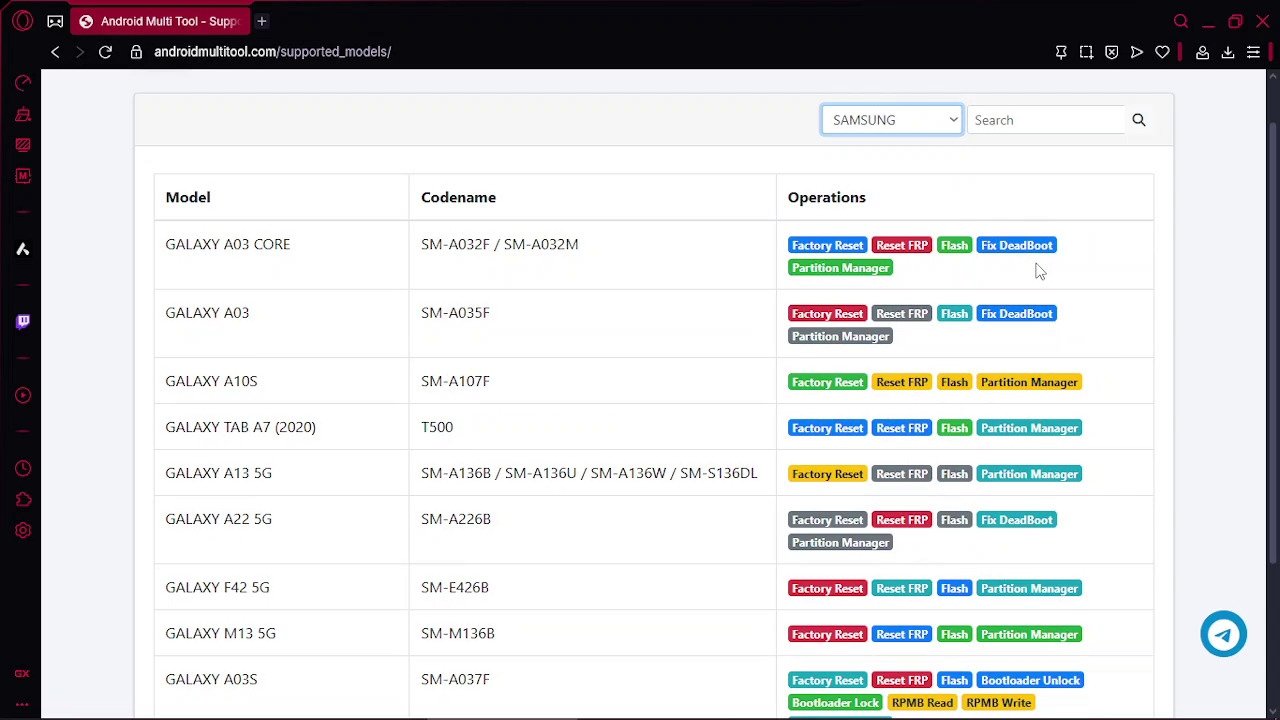Image resolution: width=1280 pixels, height=720 pixels.
Task: Click Bootloader Unlock for GALAXY A03S
Action: [x=1031, y=680]
